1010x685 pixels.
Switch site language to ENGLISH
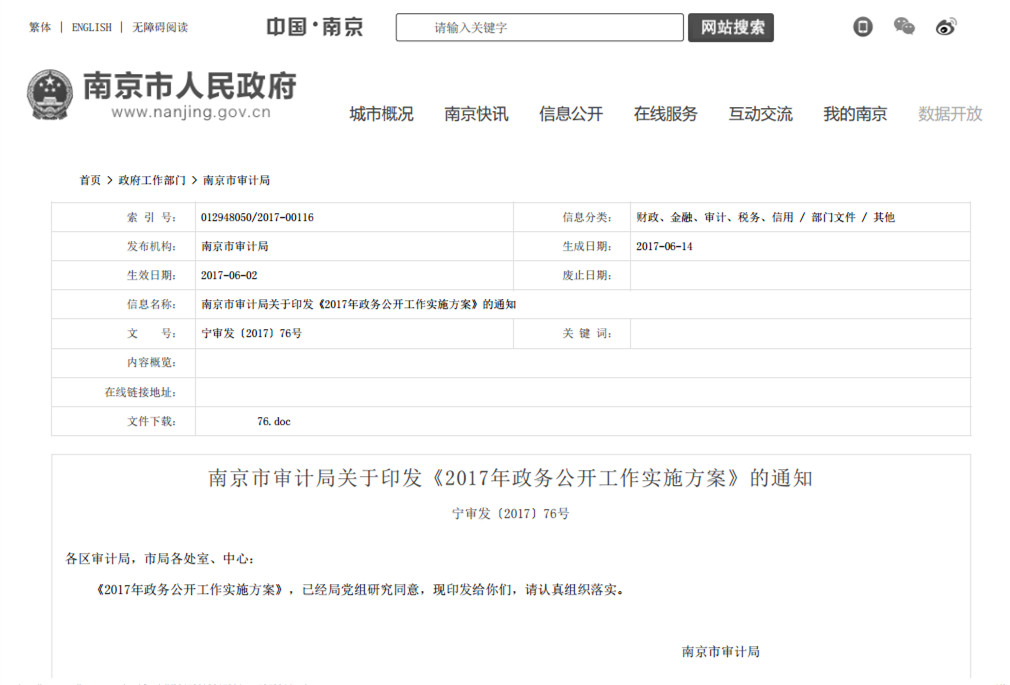(x=92, y=27)
